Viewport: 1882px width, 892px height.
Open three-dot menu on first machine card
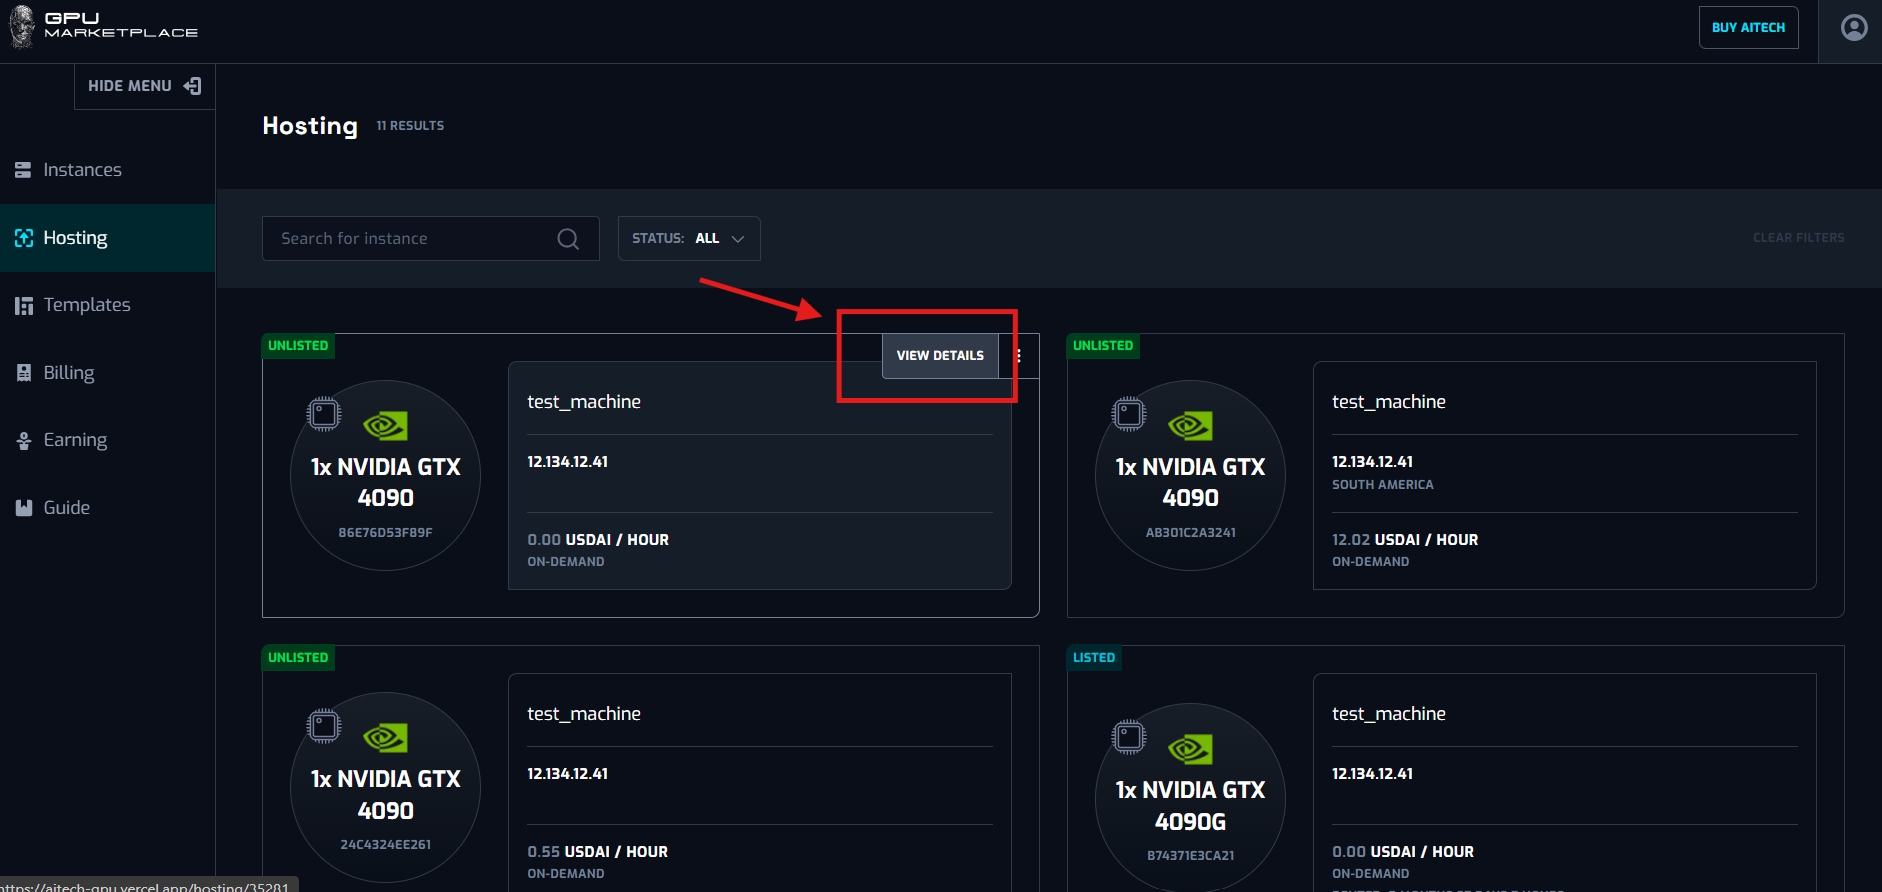click(1018, 356)
